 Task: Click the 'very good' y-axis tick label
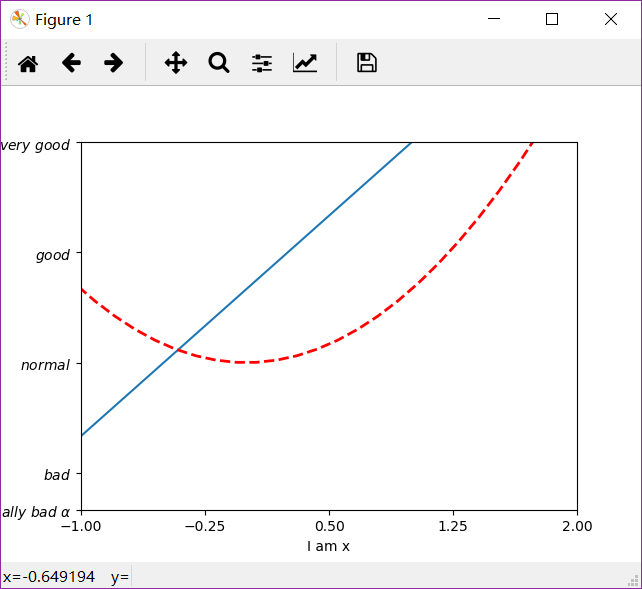pyautogui.click(x=35, y=145)
